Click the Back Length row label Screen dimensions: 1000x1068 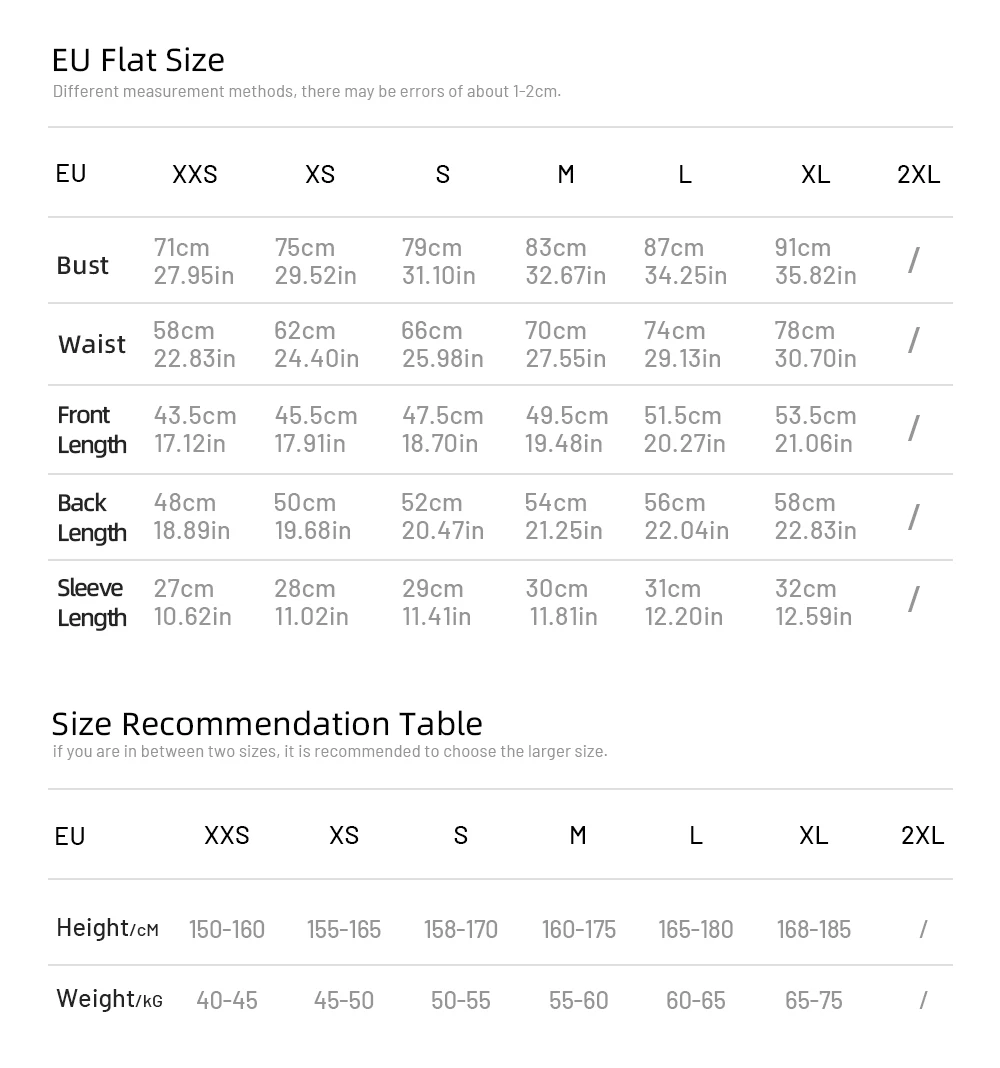[x=92, y=517]
